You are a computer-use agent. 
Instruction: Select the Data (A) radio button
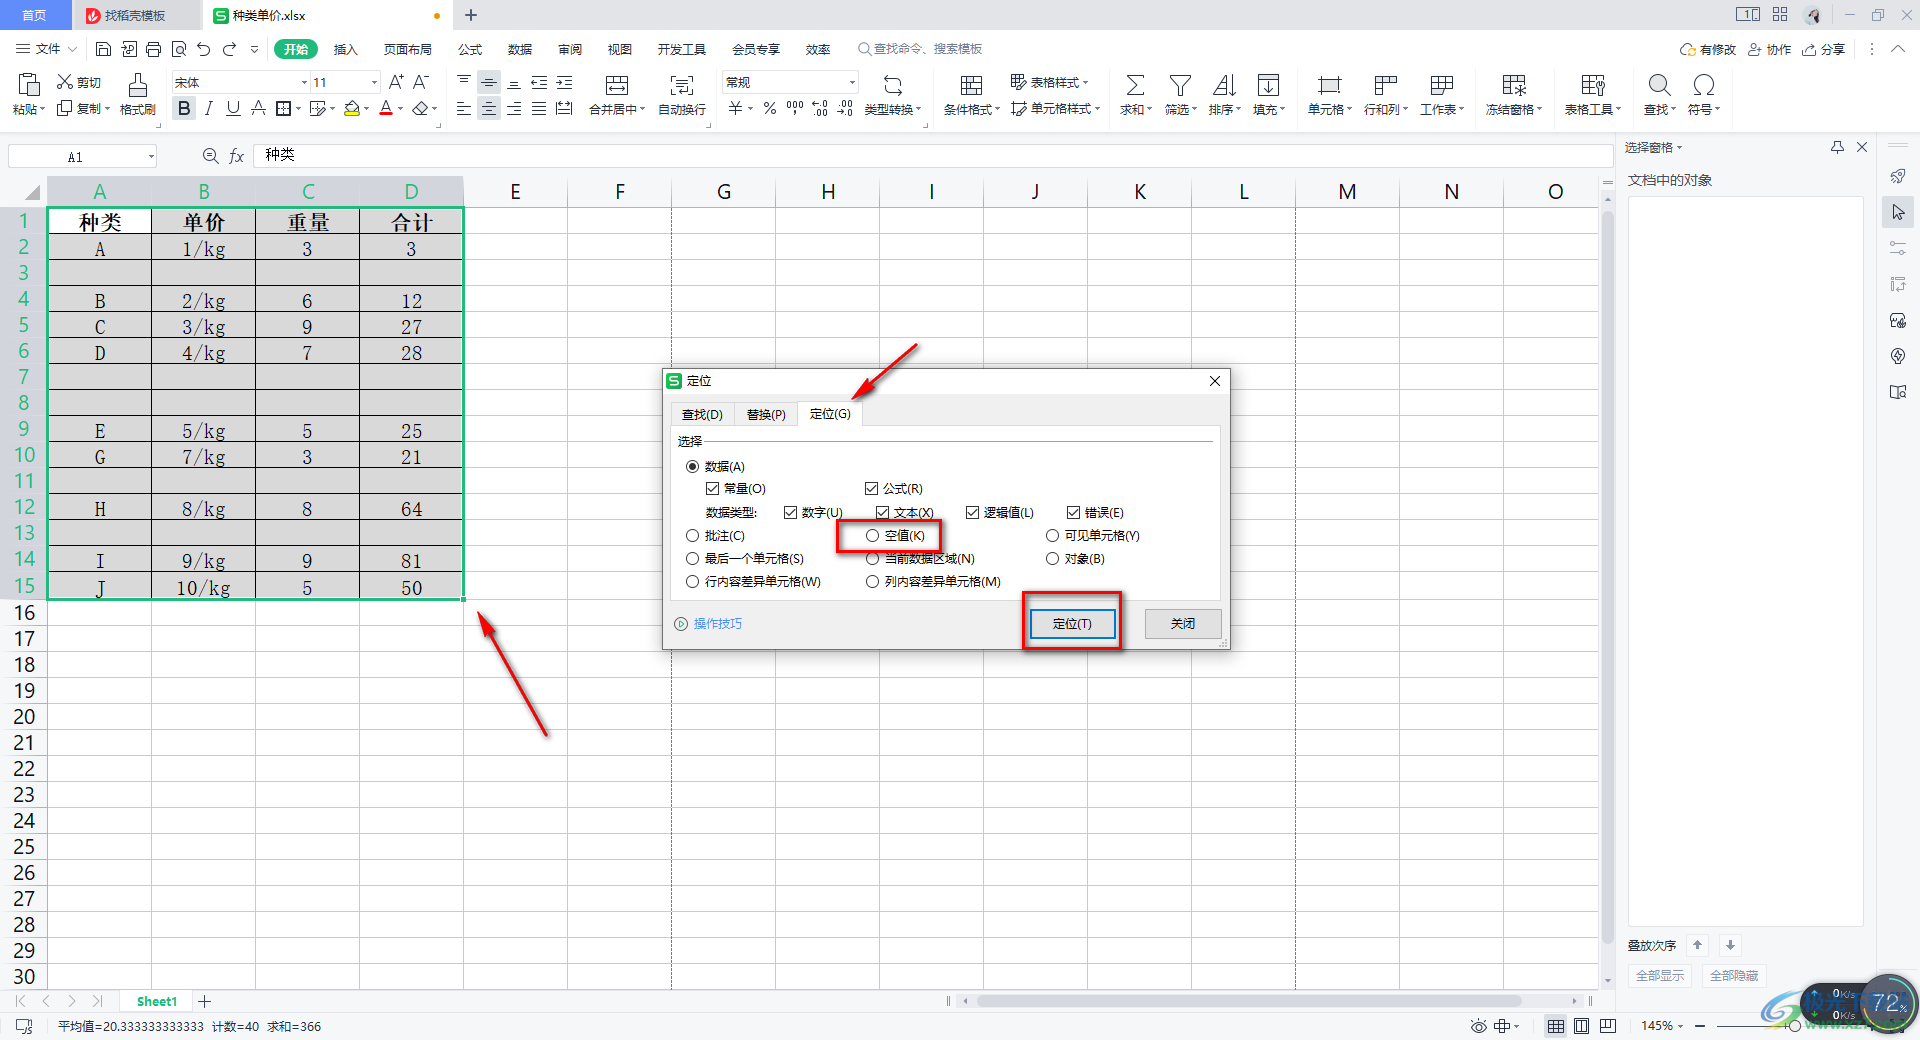coord(692,466)
